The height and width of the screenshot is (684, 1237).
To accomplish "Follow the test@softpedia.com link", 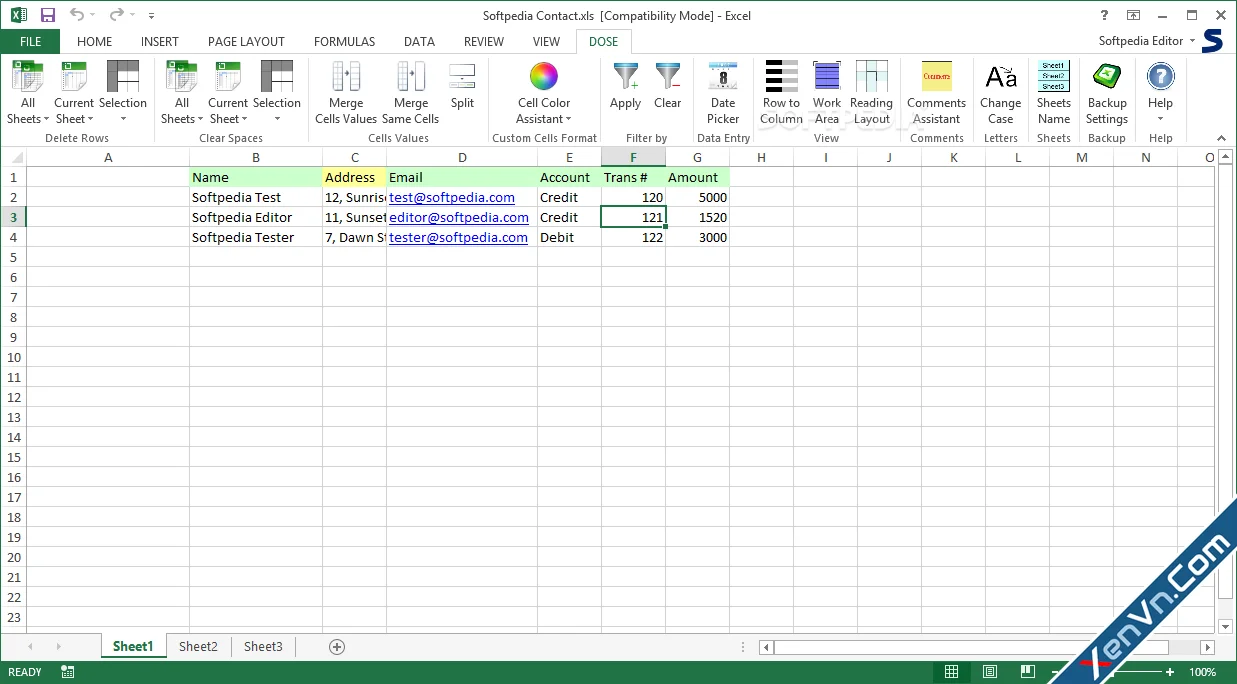I will coord(452,197).
